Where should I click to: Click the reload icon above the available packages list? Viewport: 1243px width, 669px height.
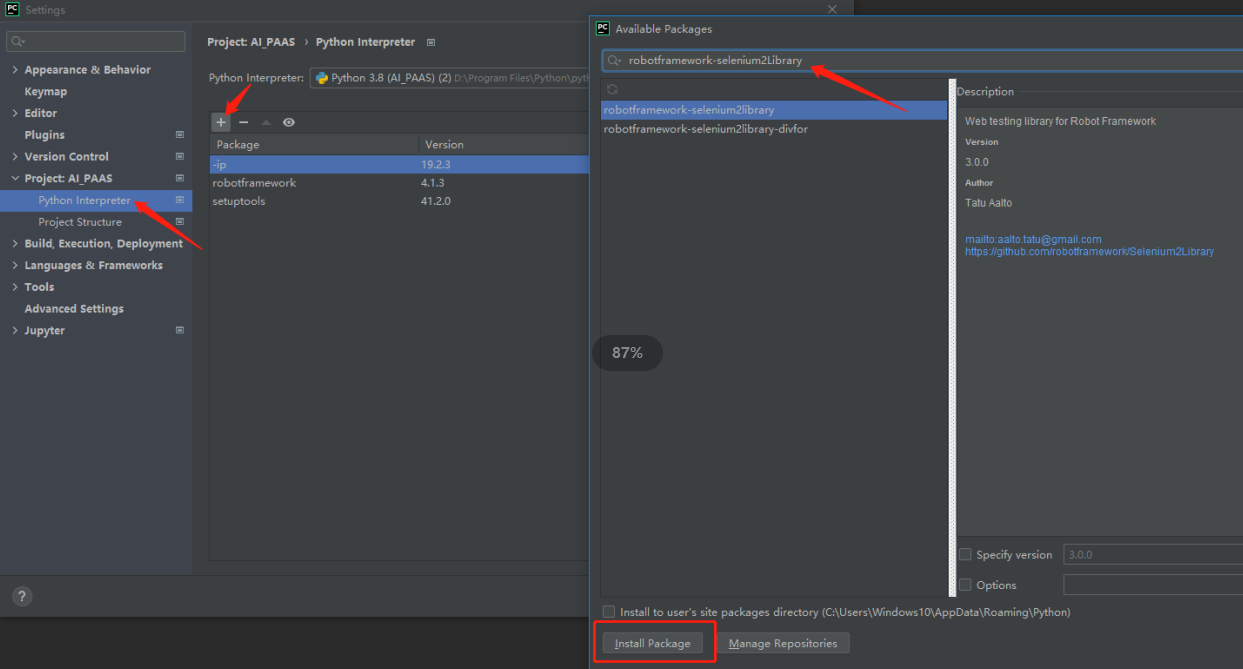612,90
